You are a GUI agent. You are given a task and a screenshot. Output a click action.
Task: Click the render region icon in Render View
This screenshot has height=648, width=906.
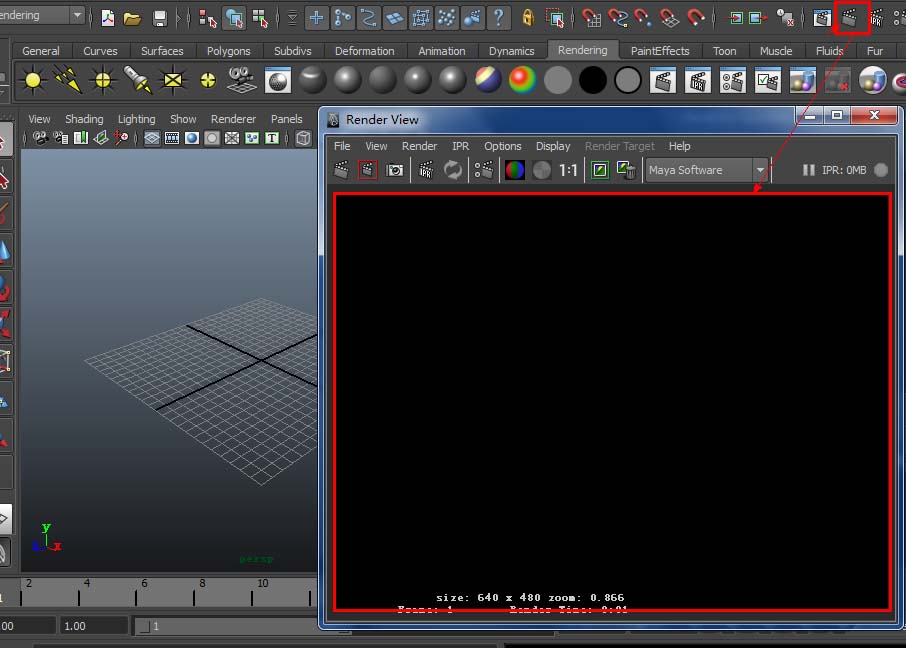[x=367, y=170]
